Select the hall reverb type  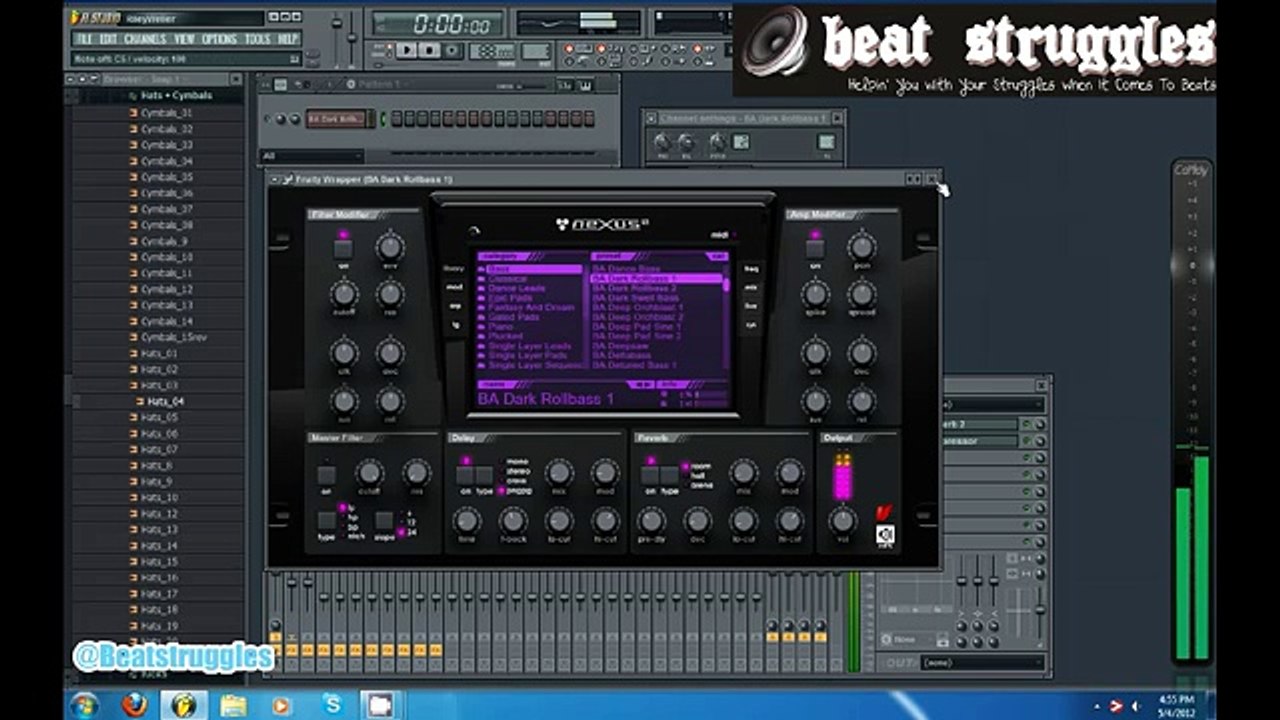(699, 475)
